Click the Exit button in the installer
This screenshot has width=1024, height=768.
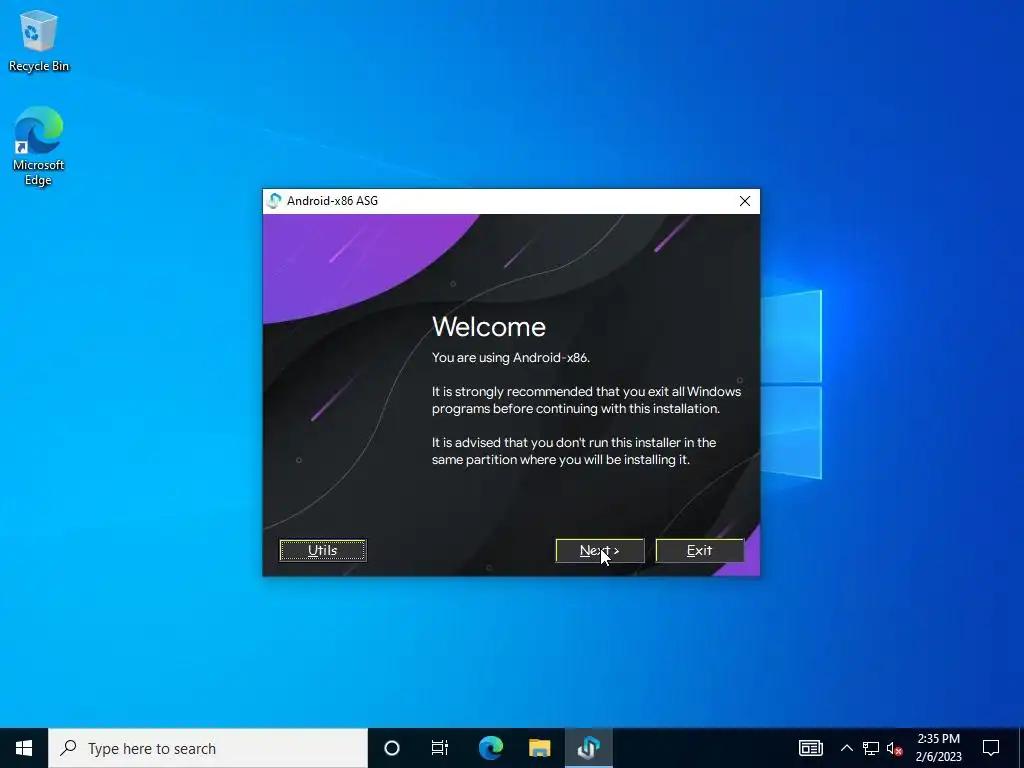coord(699,551)
